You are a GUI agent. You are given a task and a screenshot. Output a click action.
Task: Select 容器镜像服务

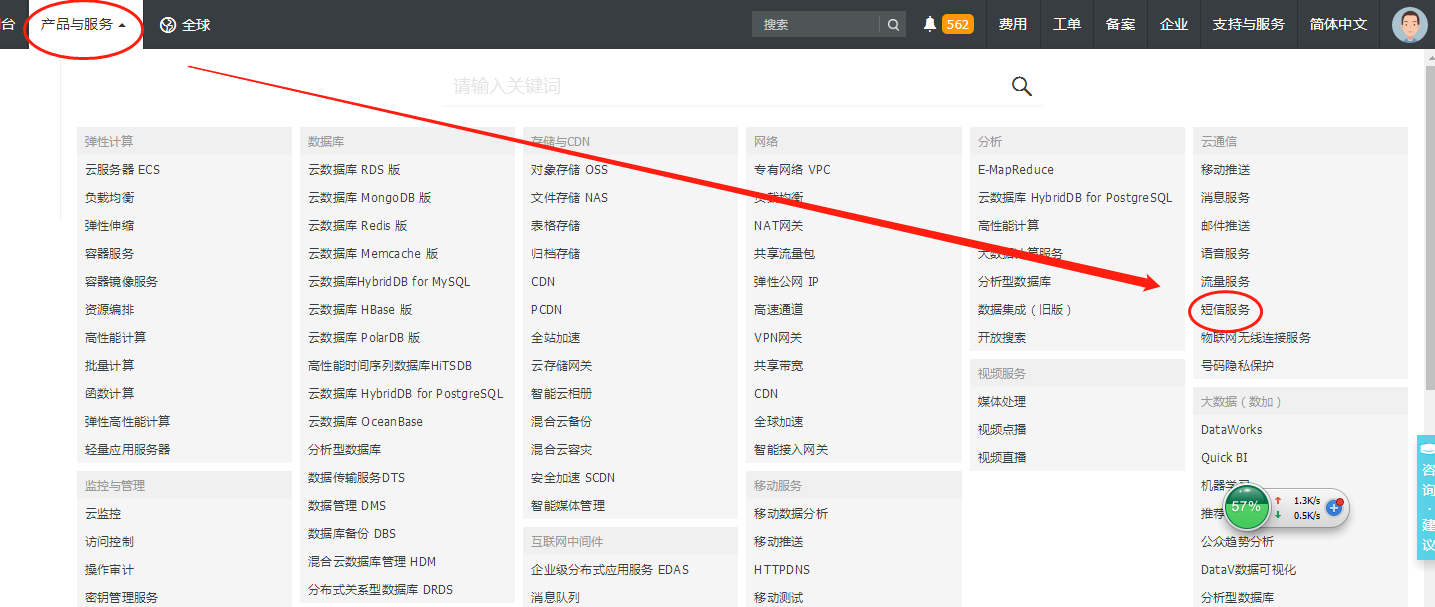(x=121, y=282)
